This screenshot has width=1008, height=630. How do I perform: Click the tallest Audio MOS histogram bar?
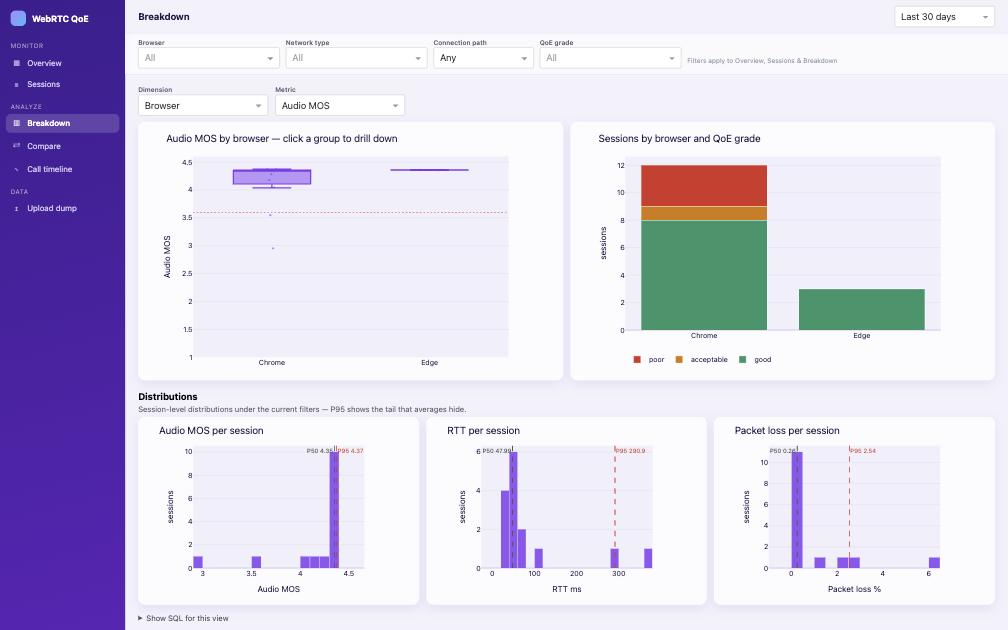tap(334, 510)
